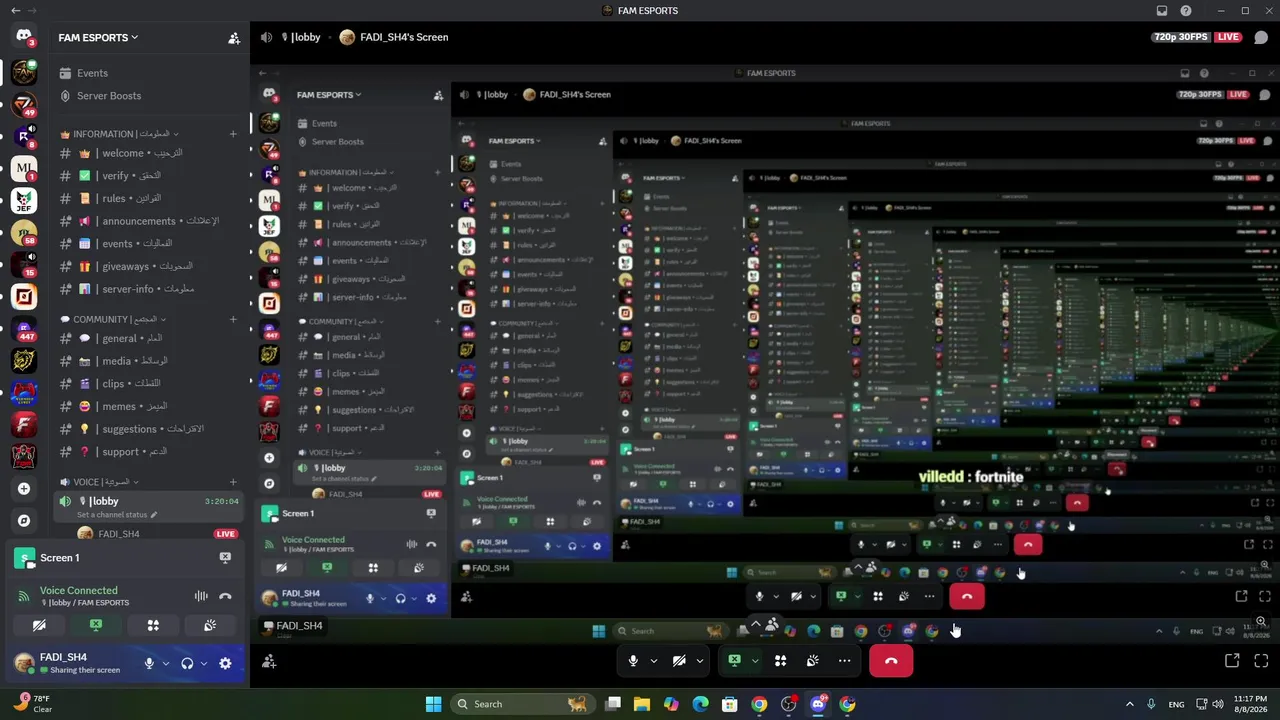Viewport: 1280px width, 720px height.
Task: Open Discord help in title bar
Action: pos(1186,11)
